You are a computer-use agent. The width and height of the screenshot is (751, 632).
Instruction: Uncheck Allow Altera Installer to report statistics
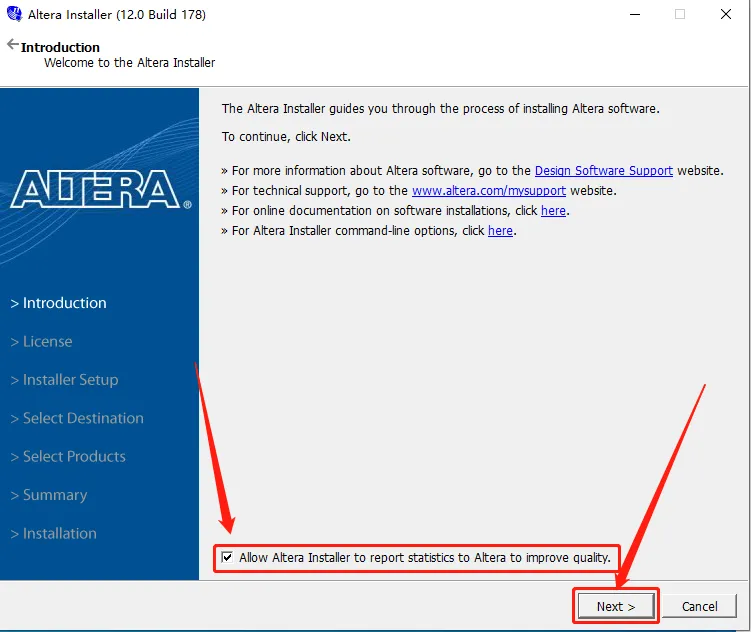(x=227, y=557)
